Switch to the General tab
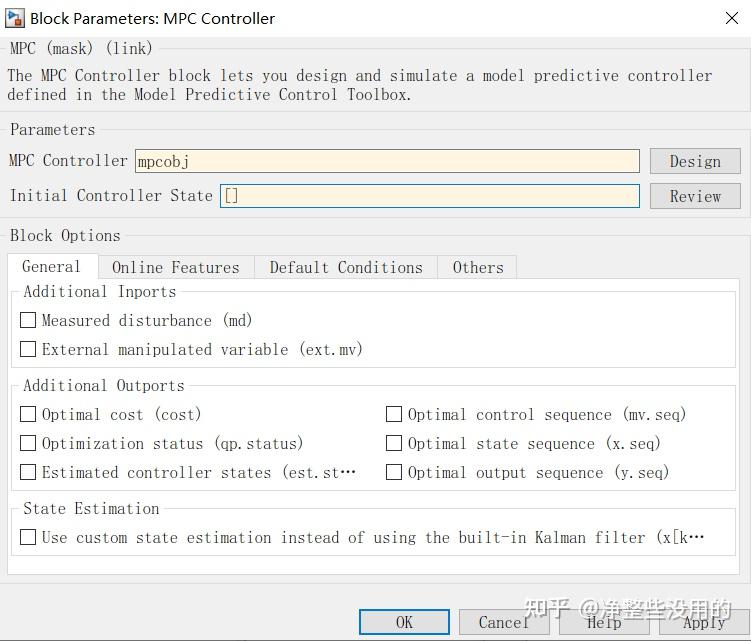 point(51,267)
